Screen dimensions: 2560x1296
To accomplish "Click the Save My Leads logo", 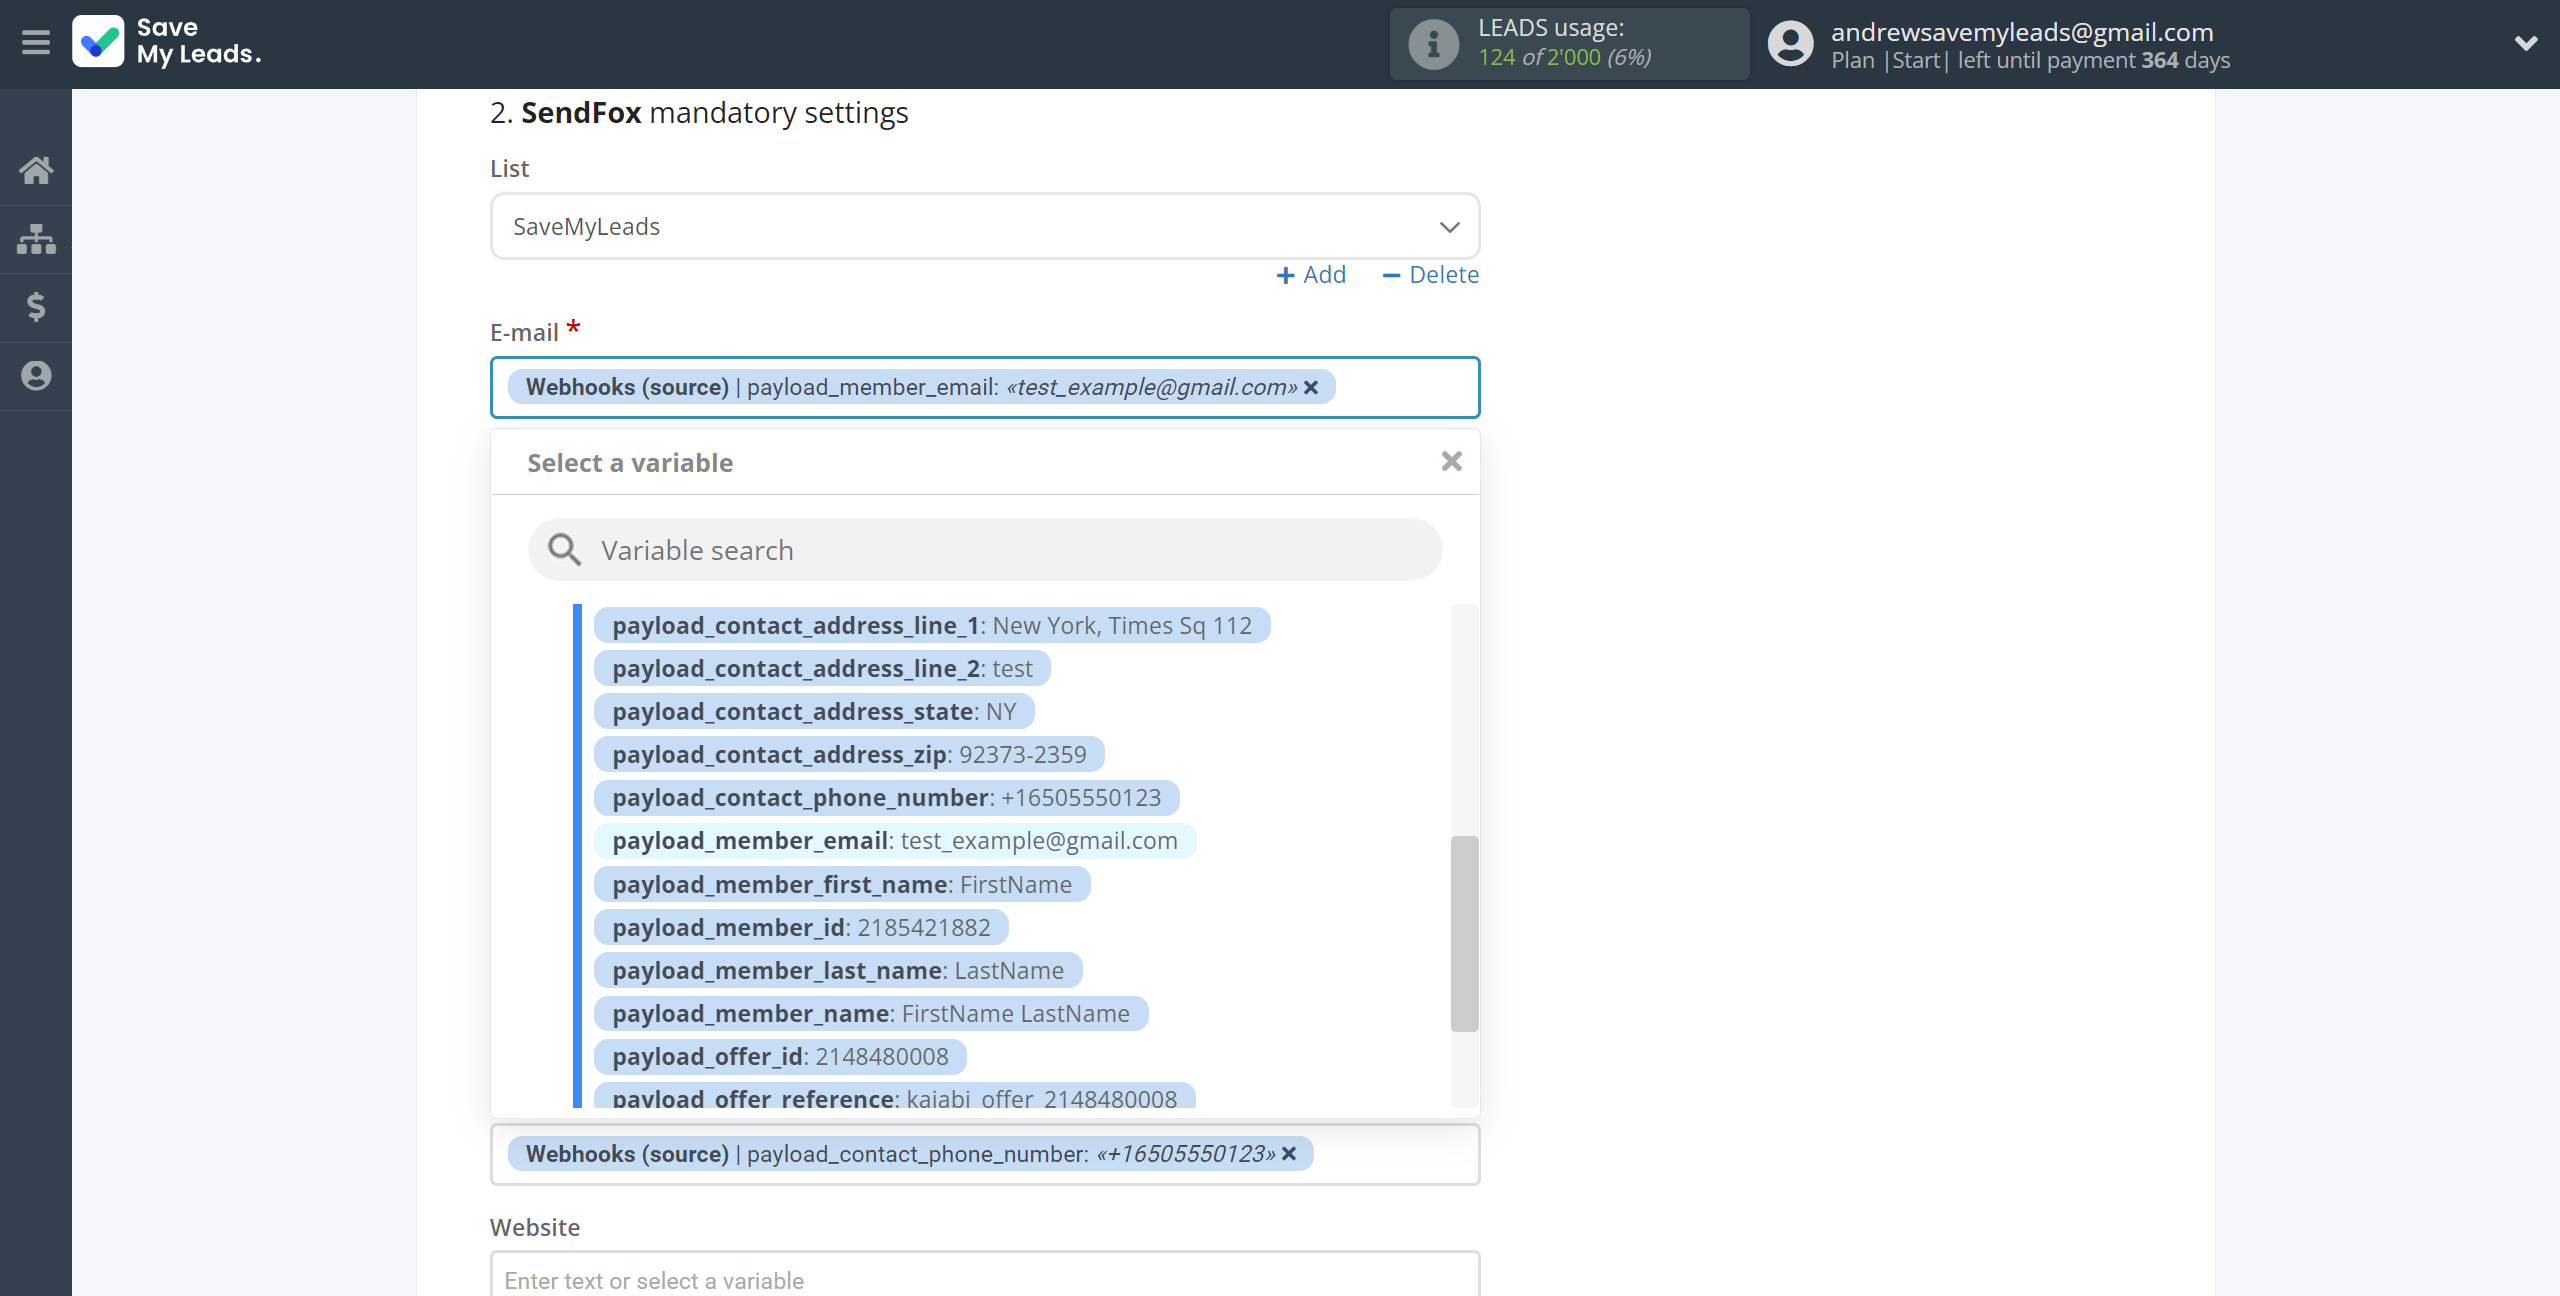I will click(x=167, y=42).
